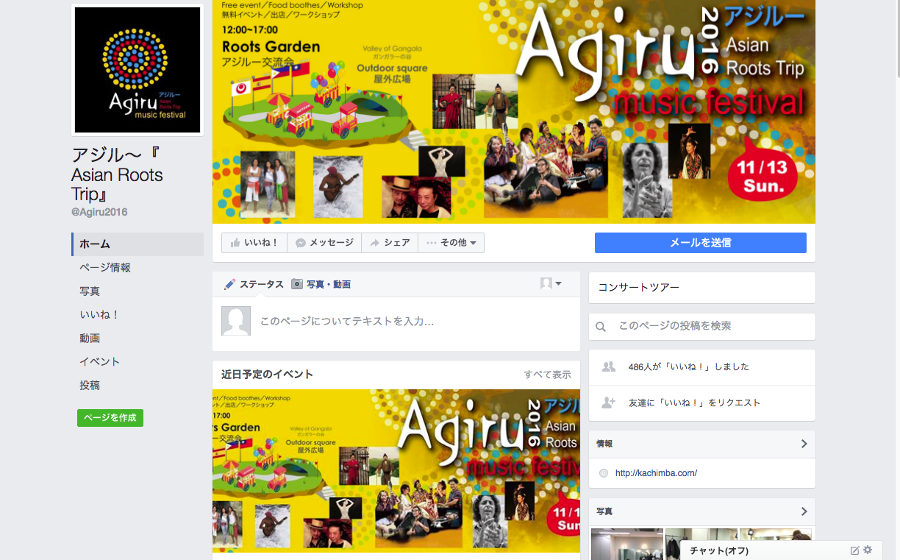This screenshot has height=560, width=900.
Task: Click 友達に「いいね！」をリクエスト link
Action: [x=694, y=403]
